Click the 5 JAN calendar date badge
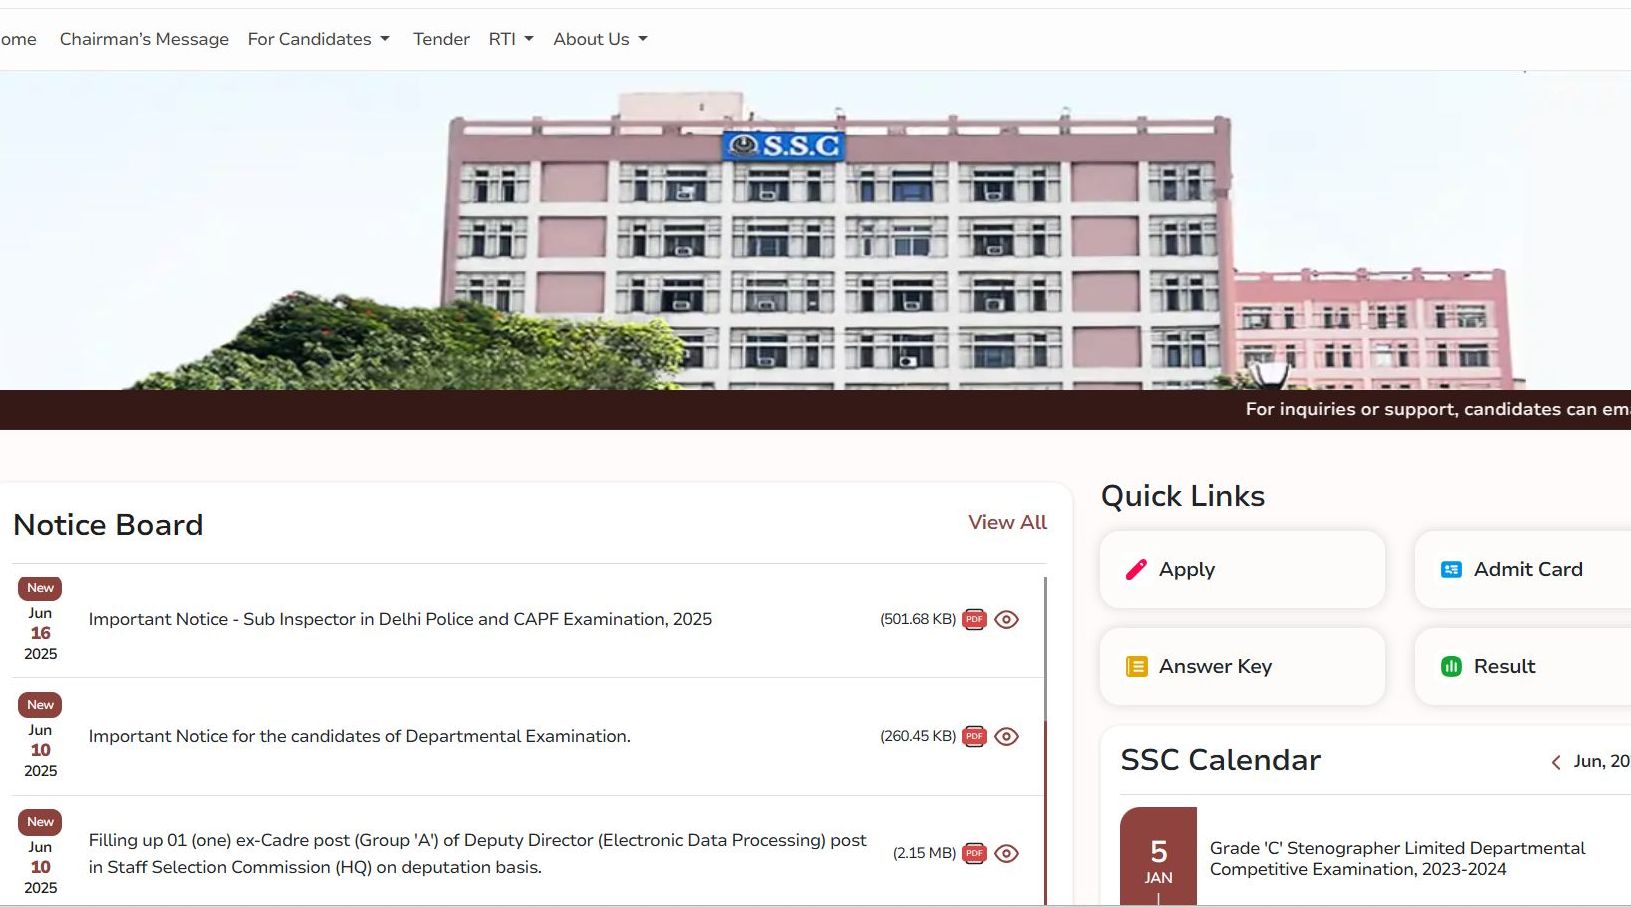Viewport: 1631px width, 907px height. [1158, 856]
